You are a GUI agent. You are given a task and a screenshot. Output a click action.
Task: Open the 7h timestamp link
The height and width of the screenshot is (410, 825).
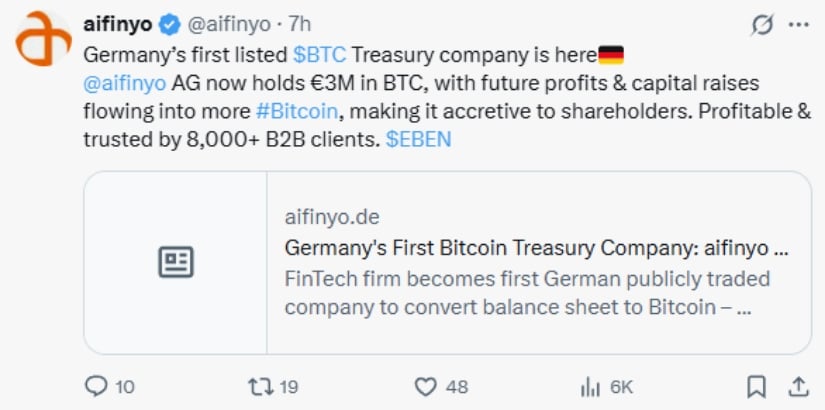[299, 23]
